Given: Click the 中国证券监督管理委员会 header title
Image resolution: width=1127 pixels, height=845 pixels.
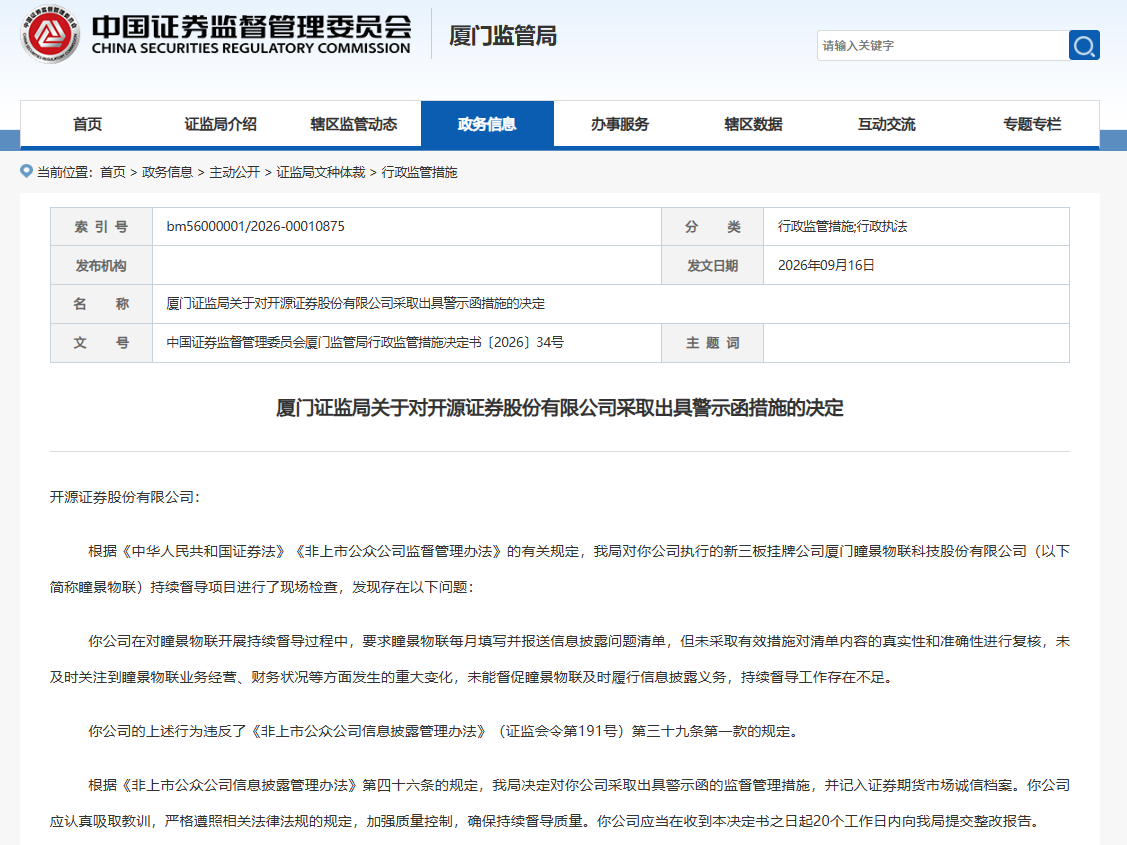Looking at the screenshot, I should [x=252, y=27].
